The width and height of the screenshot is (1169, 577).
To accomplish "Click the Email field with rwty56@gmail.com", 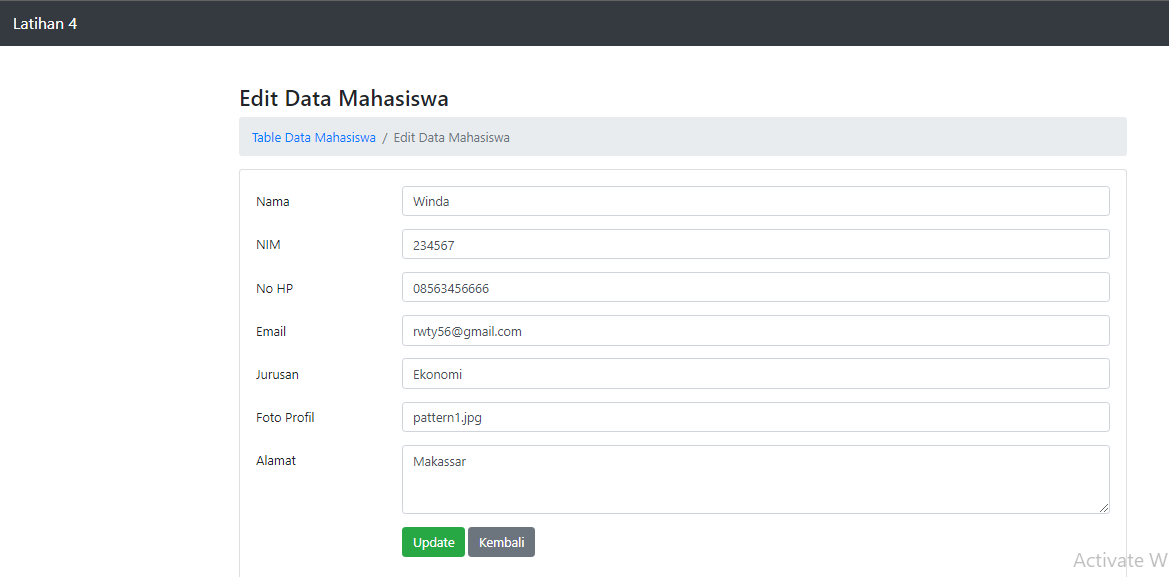I will point(755,330).
